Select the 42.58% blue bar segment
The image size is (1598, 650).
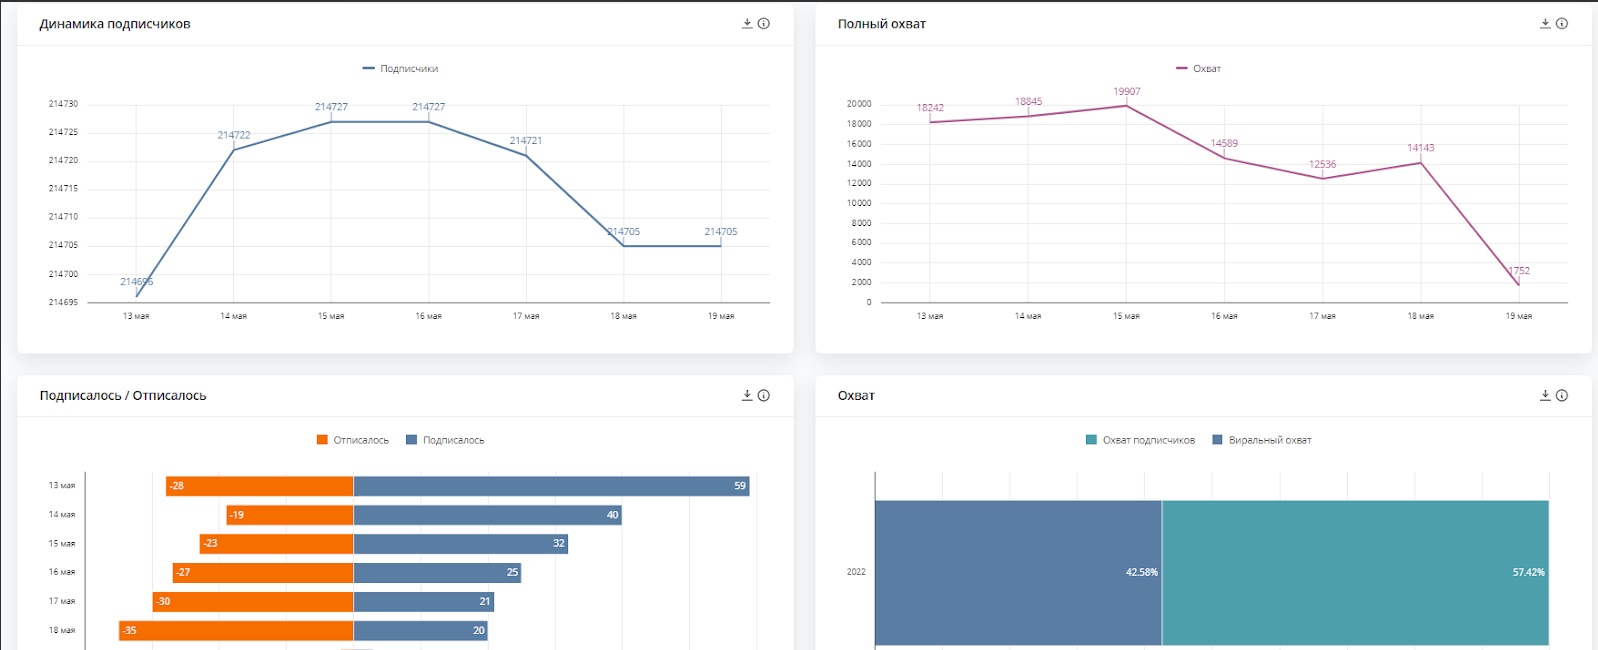[x=1018, y=573]
